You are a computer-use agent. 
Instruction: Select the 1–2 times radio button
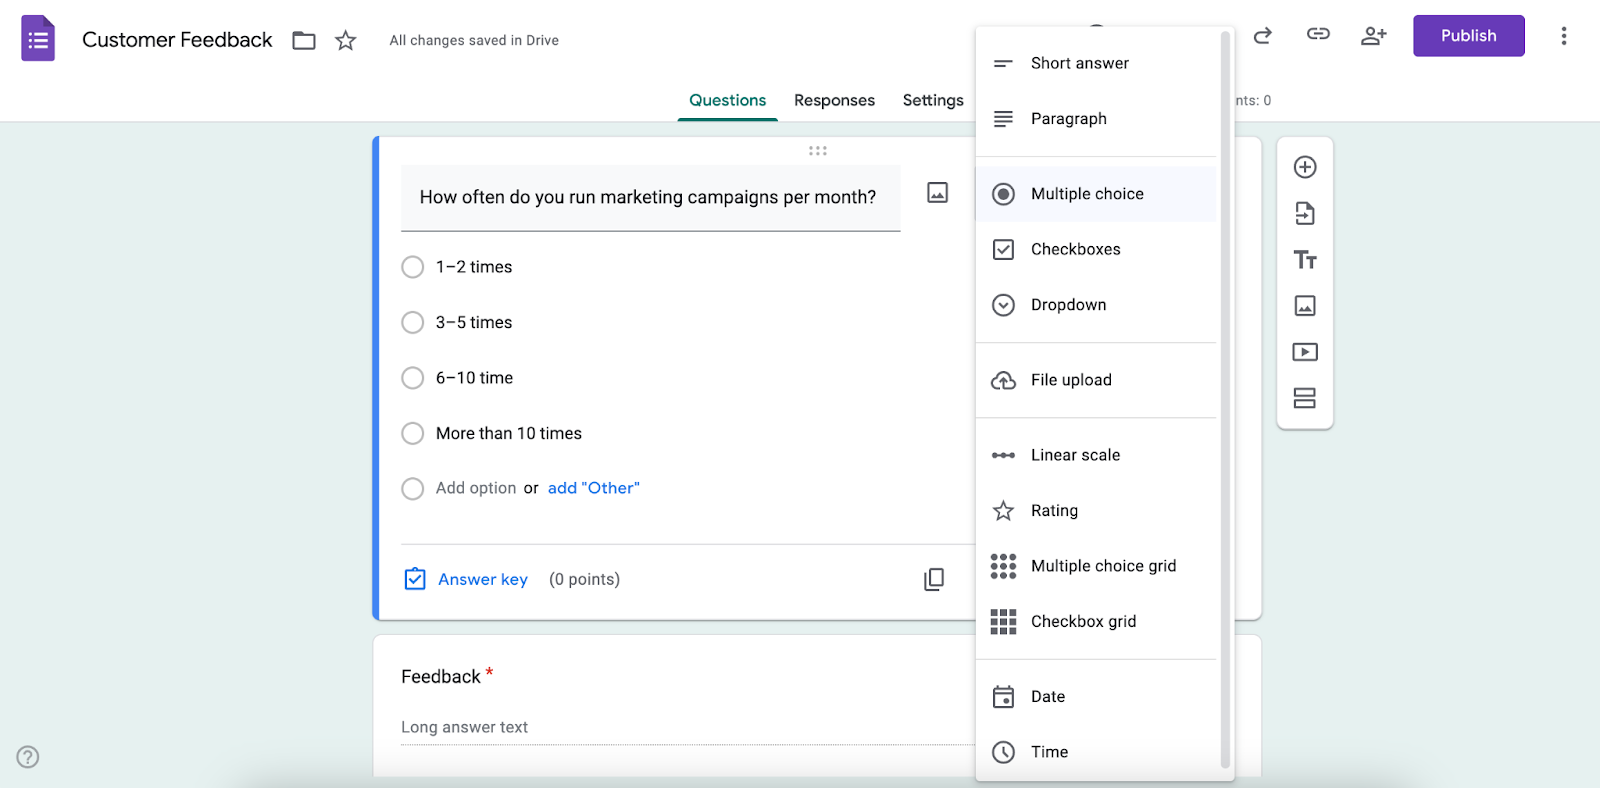413,267
